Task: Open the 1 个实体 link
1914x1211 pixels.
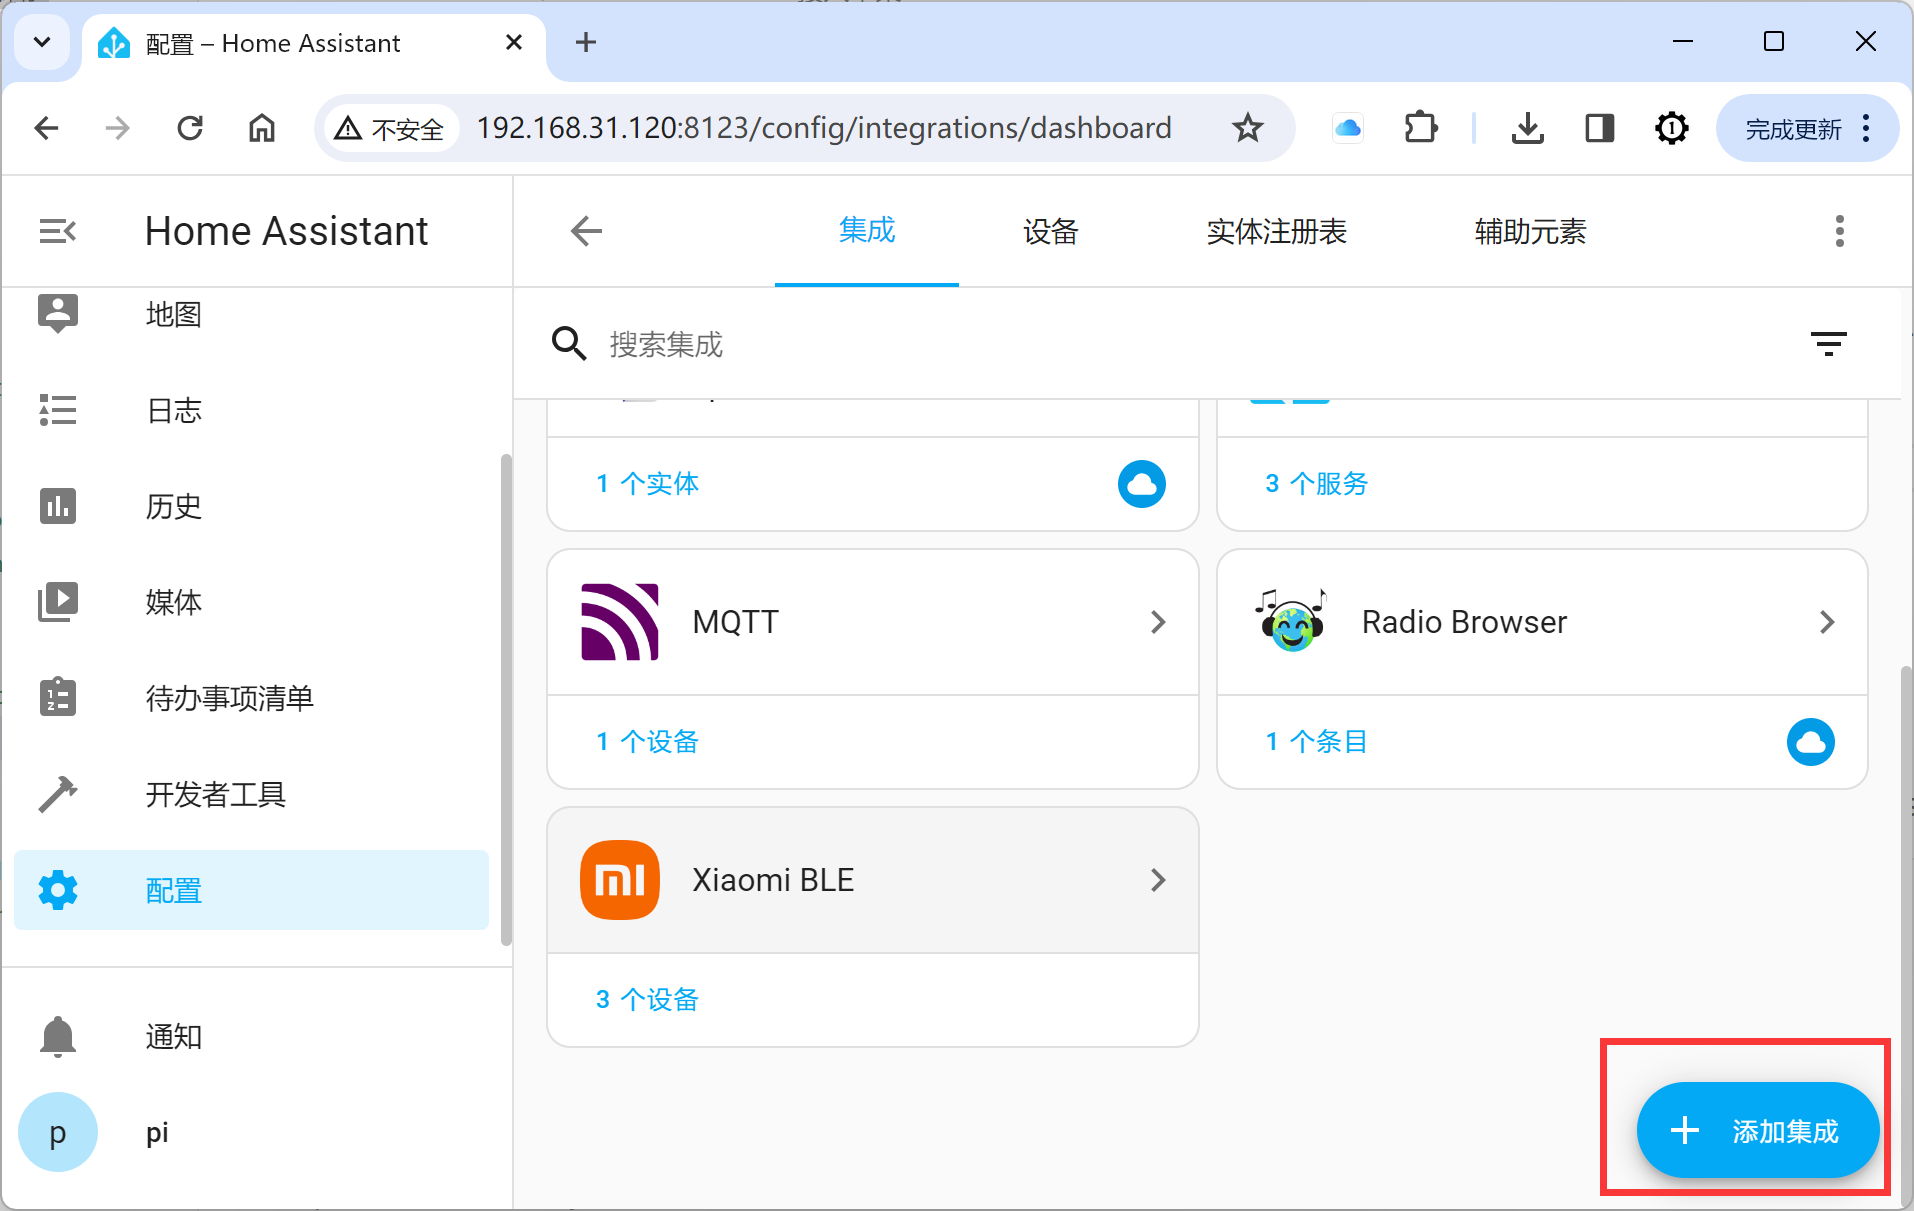Action: point(647,484)
